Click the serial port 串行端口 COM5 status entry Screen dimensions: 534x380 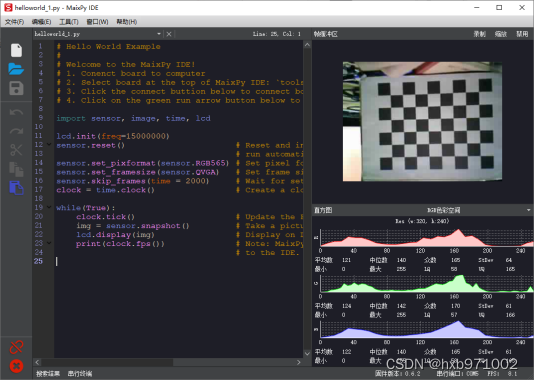pyautogui.click(x=457, y=374)
